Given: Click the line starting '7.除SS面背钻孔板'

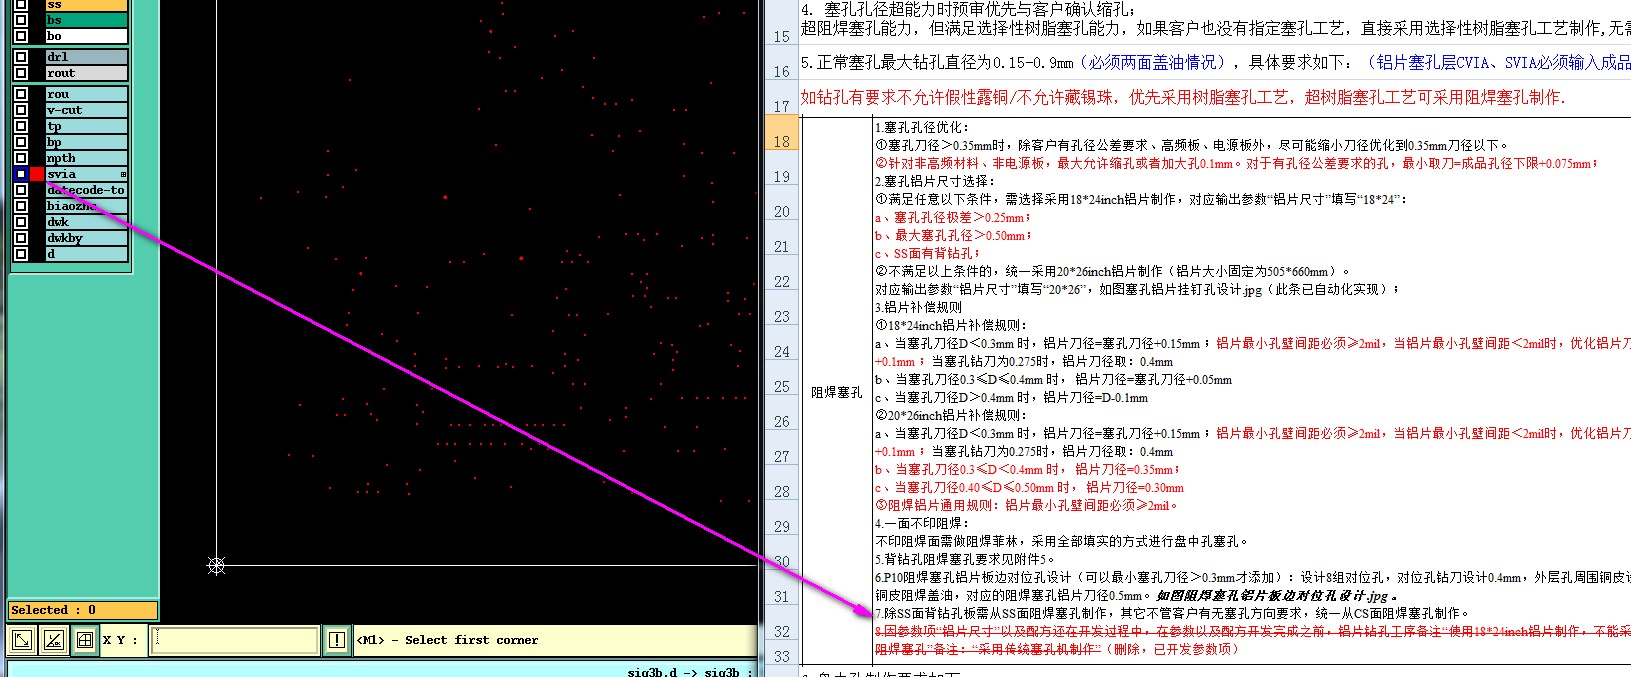Looking at the screenshot, I should (x=1171, y=613).
